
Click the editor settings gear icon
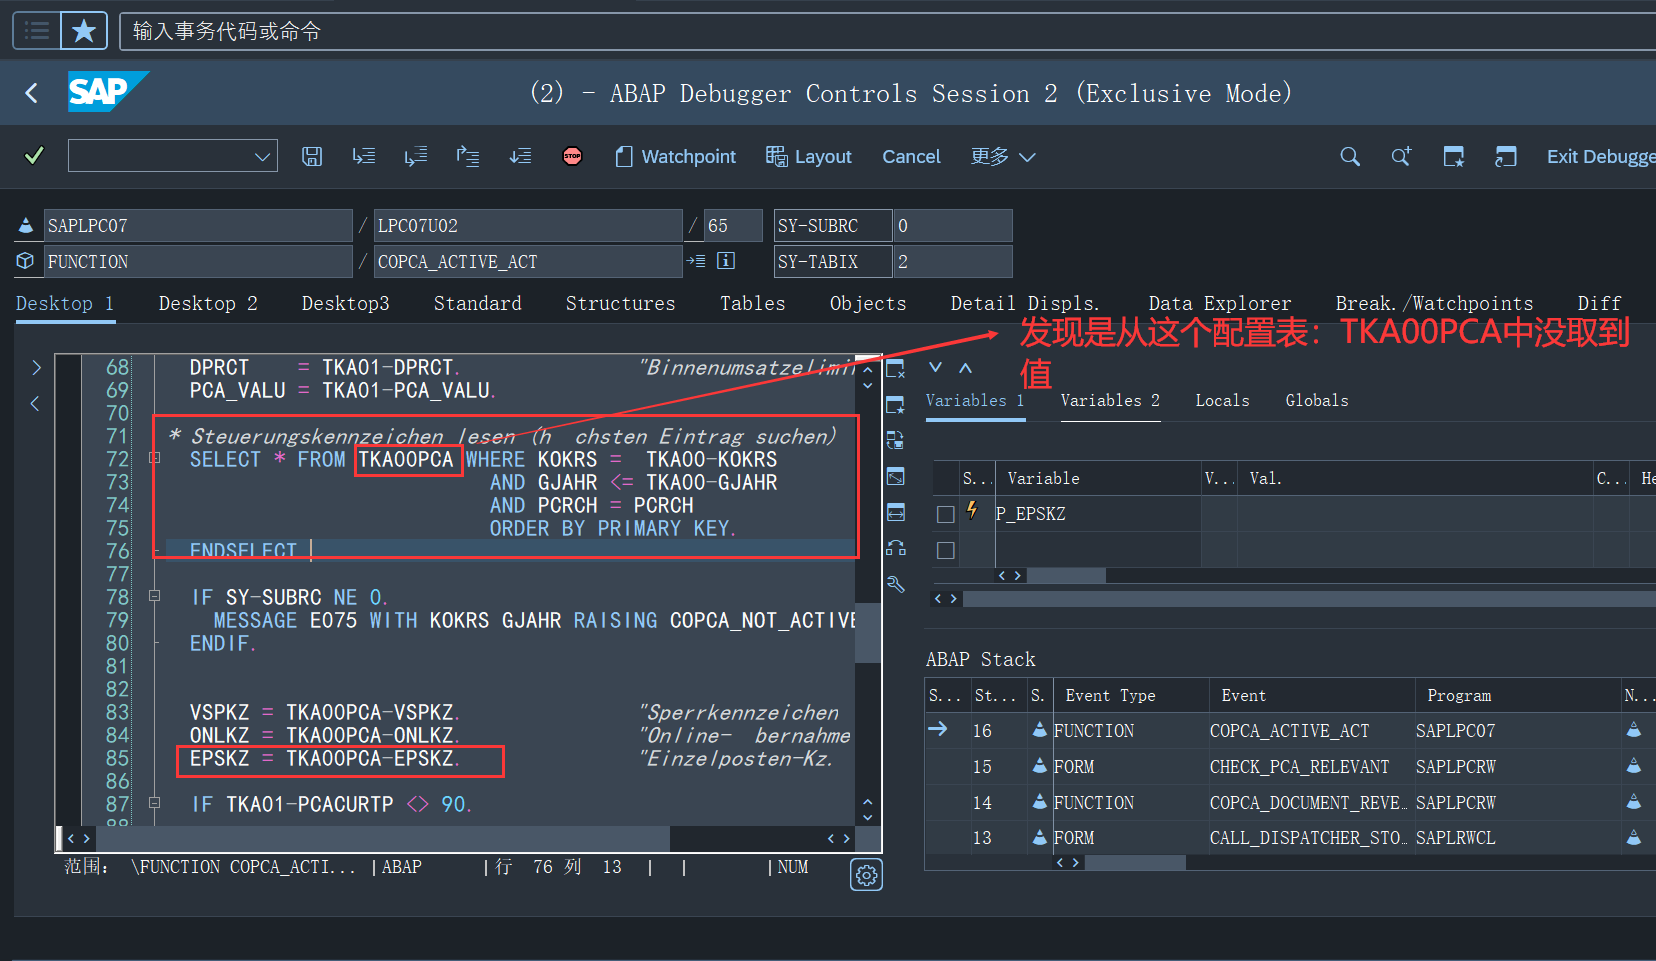[866, 875]
